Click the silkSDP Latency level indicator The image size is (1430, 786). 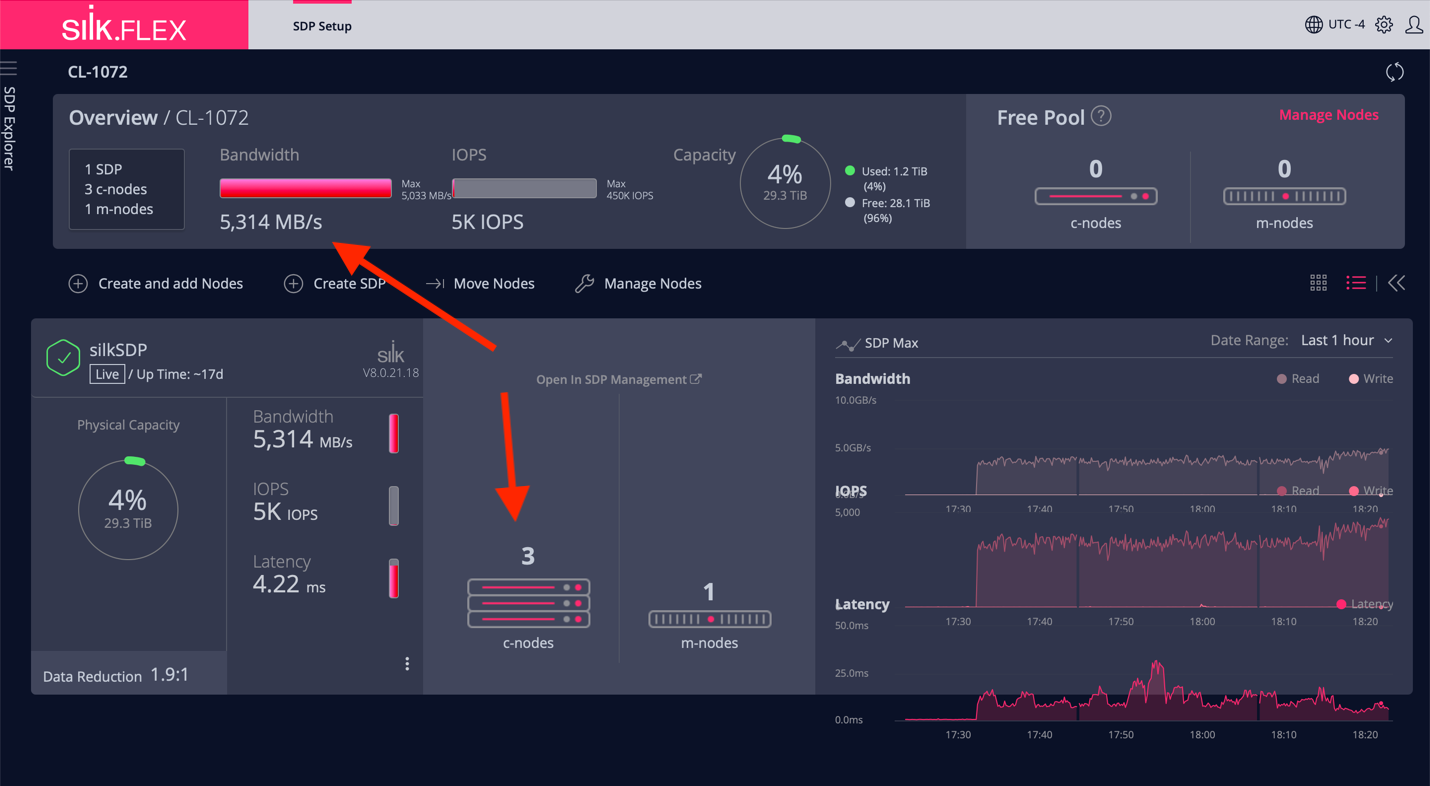pyautogui.click(x=394, y=579)
